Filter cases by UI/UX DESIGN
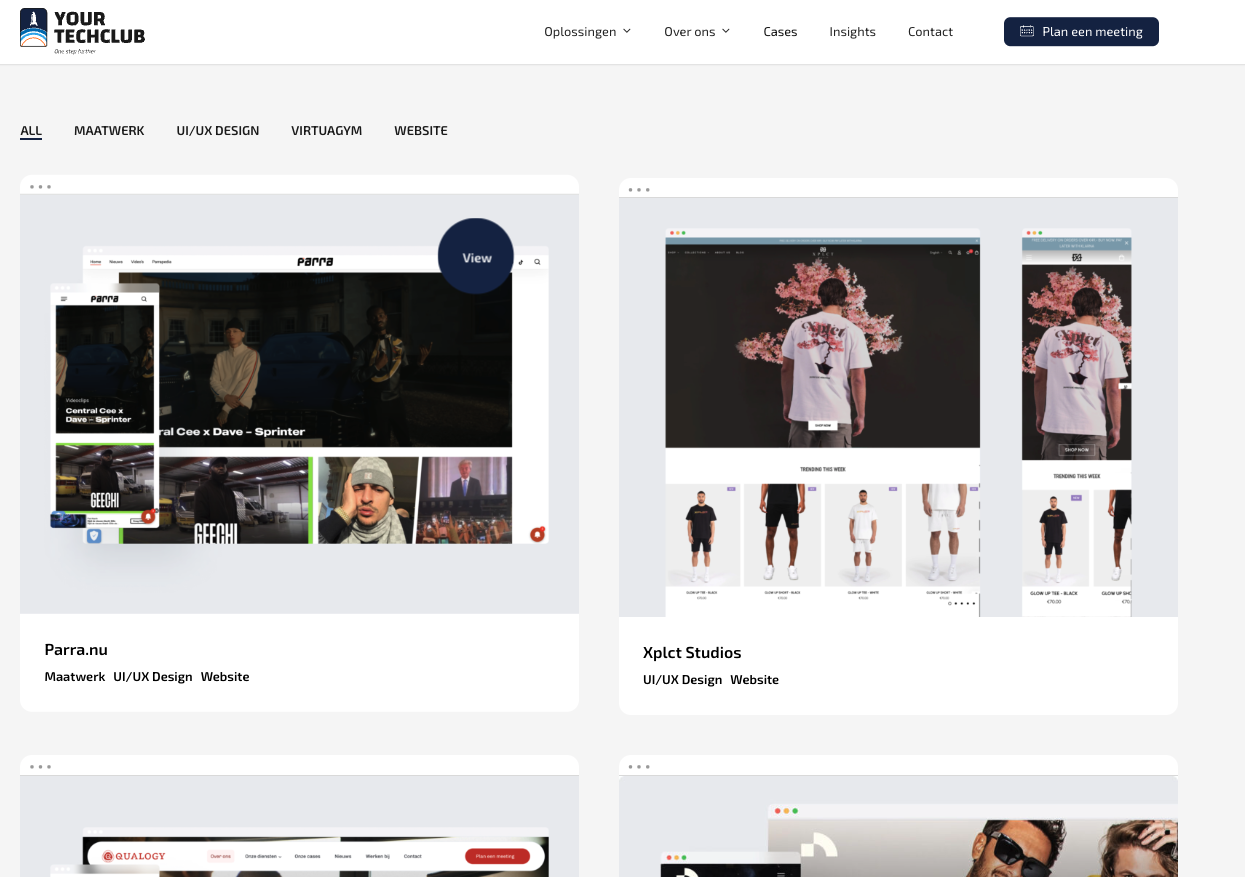The height and width of the screenshot is (877, 1245). pos(218,131)
